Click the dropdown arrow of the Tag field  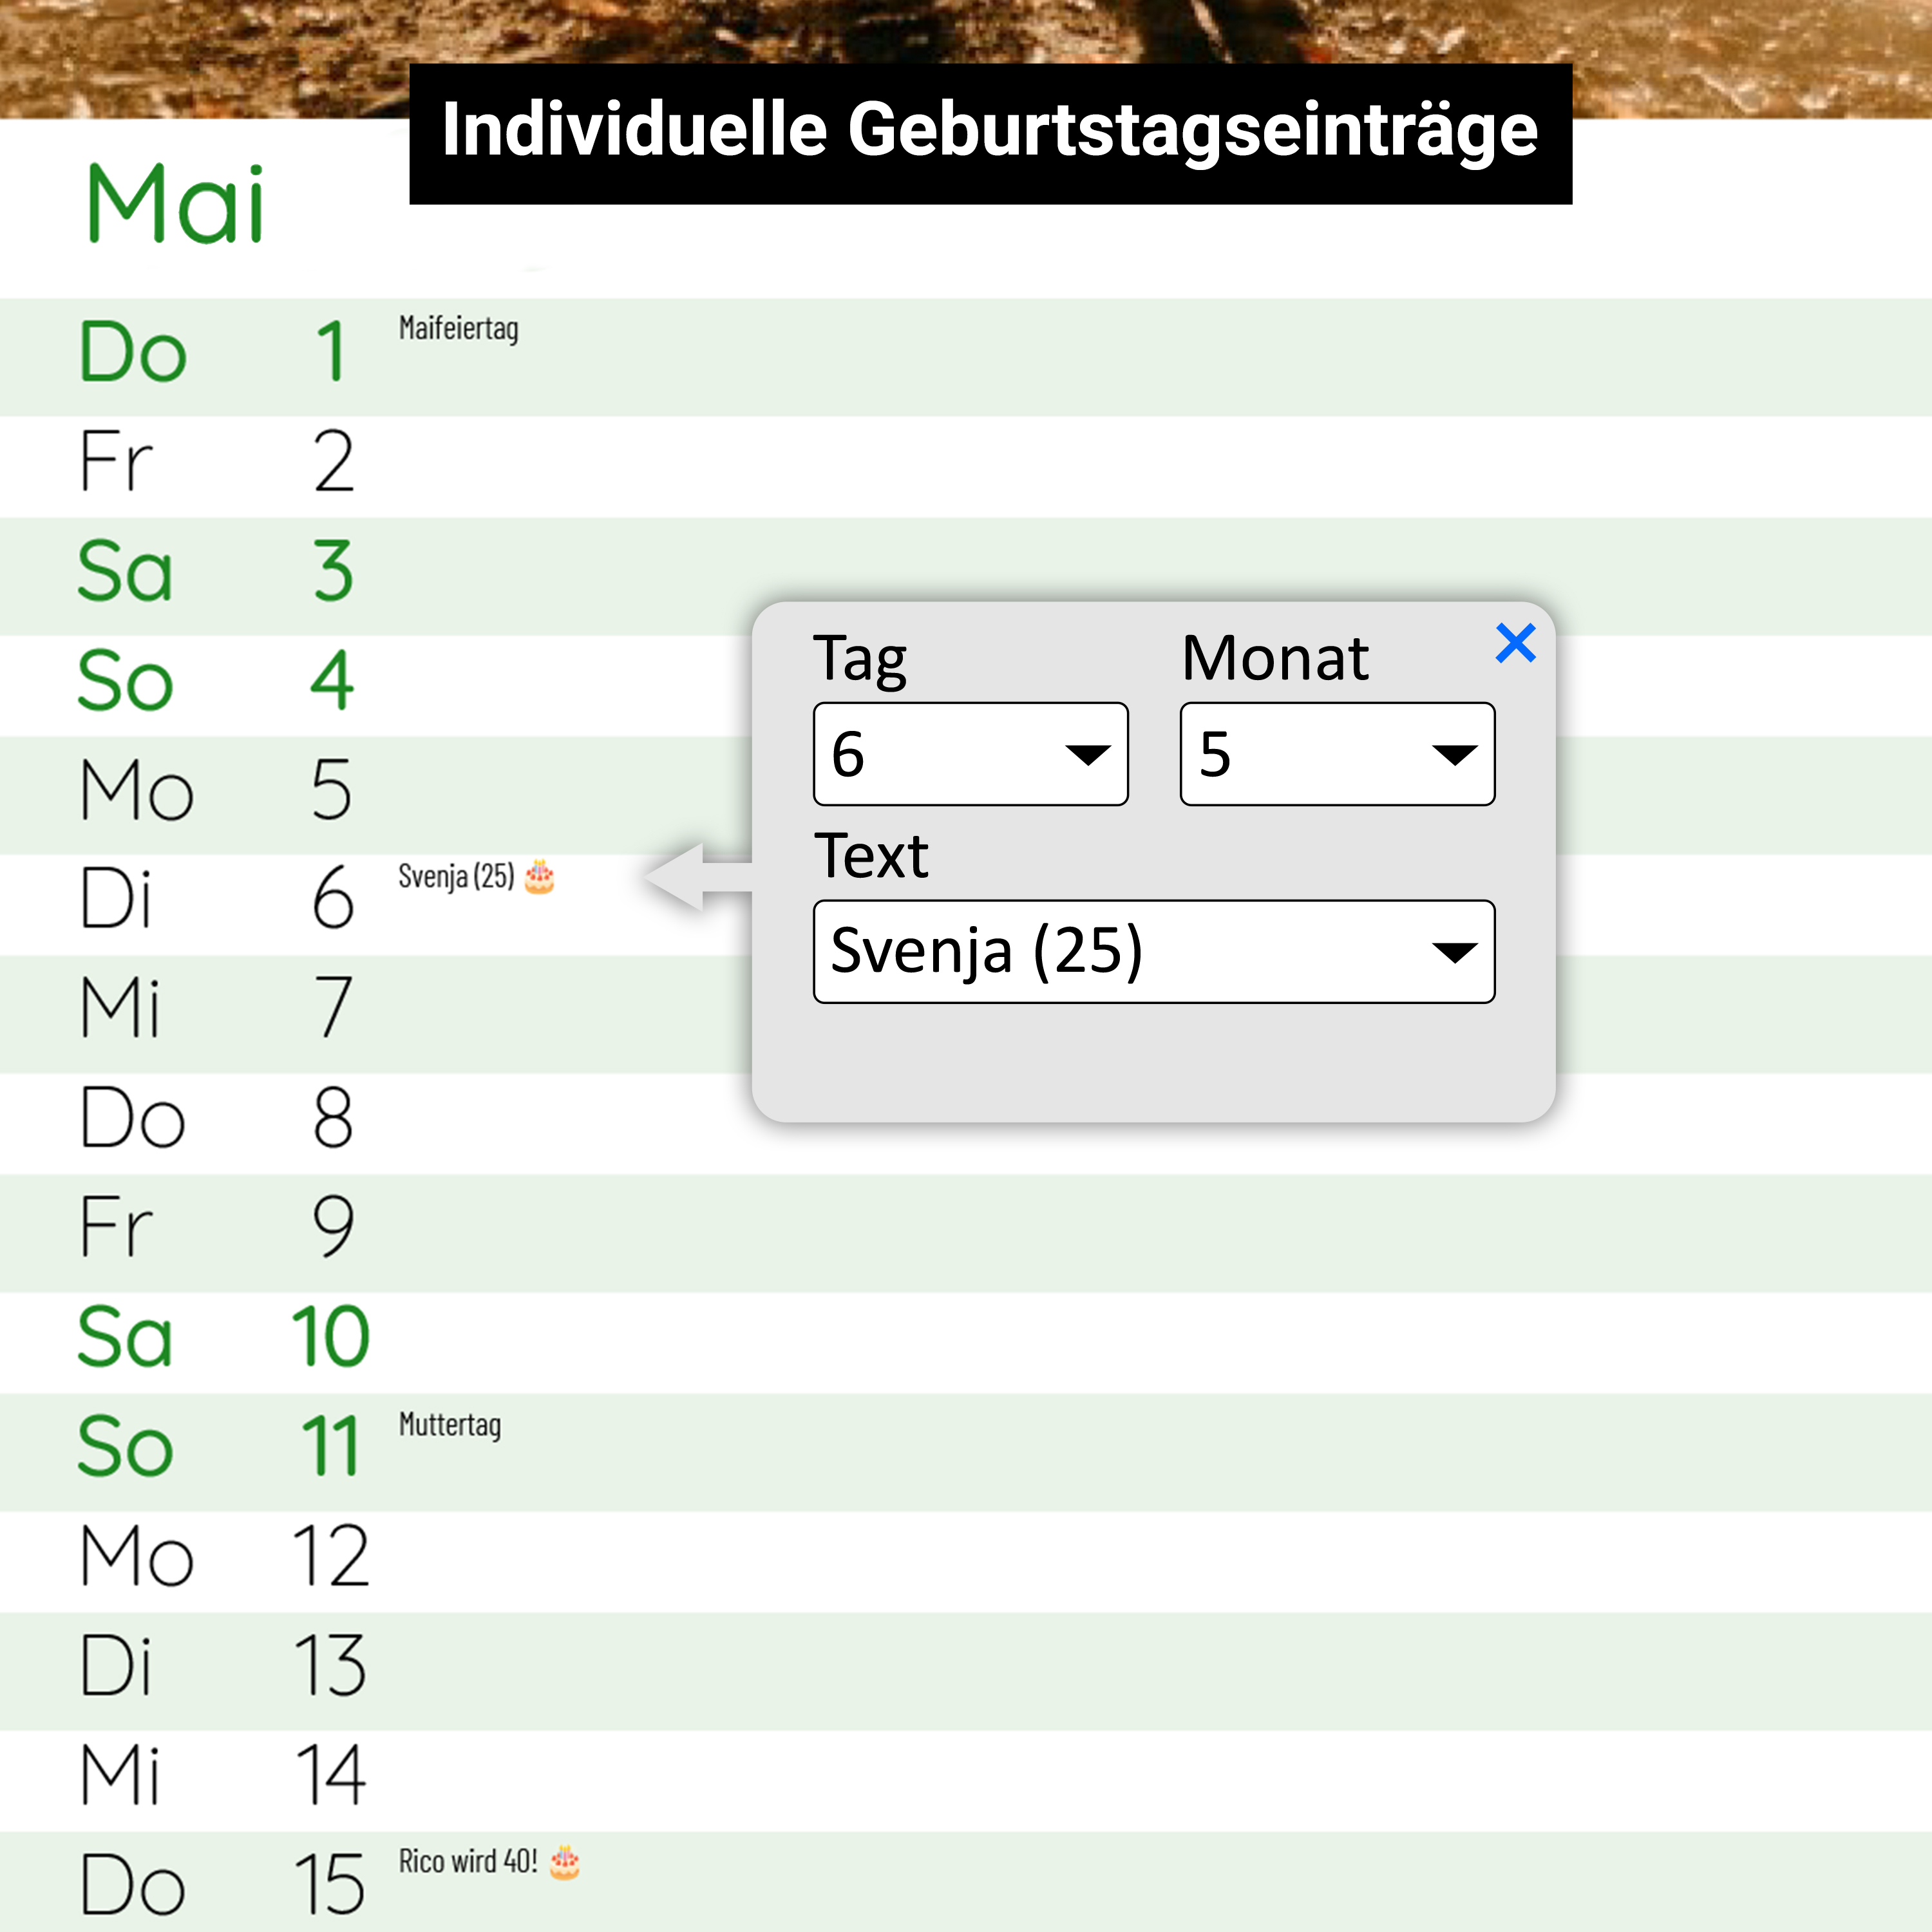coord(1090,757)
